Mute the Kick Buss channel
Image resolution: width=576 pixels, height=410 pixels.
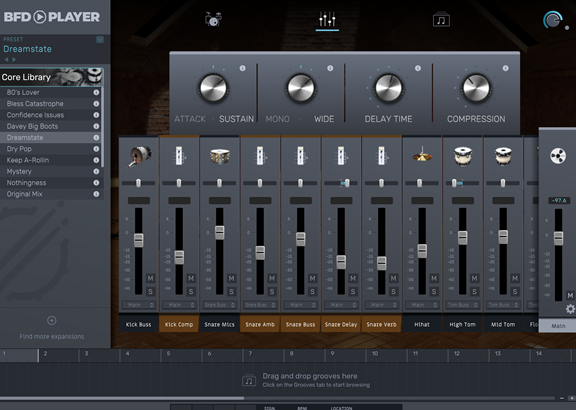click(x=150, y=278)
